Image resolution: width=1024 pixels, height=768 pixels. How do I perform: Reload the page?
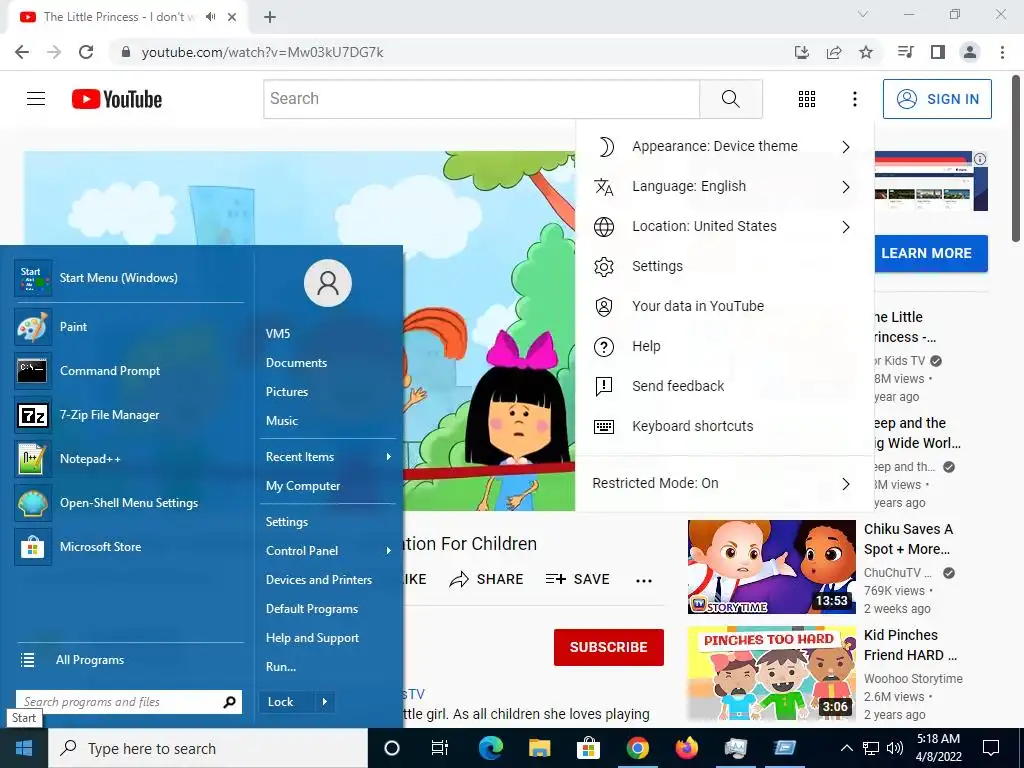click(86, 52)
